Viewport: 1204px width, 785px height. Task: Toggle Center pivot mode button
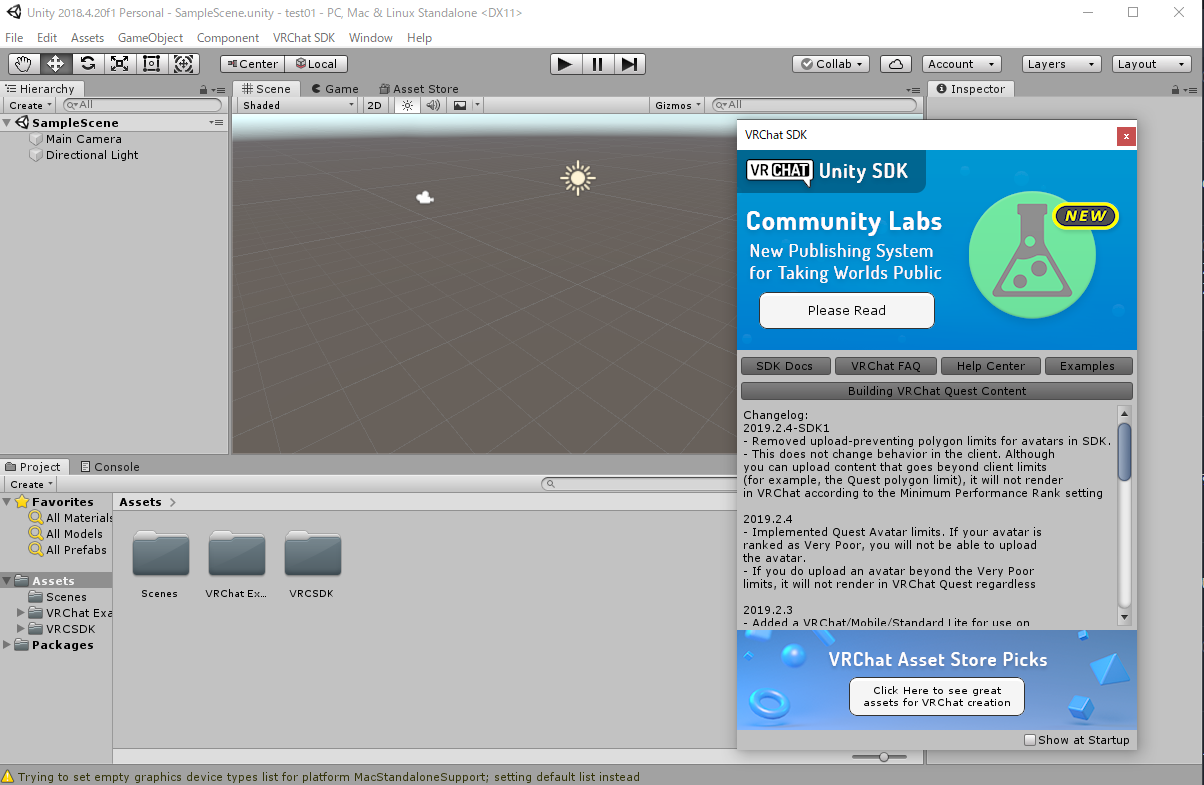[x=252, y=64]
